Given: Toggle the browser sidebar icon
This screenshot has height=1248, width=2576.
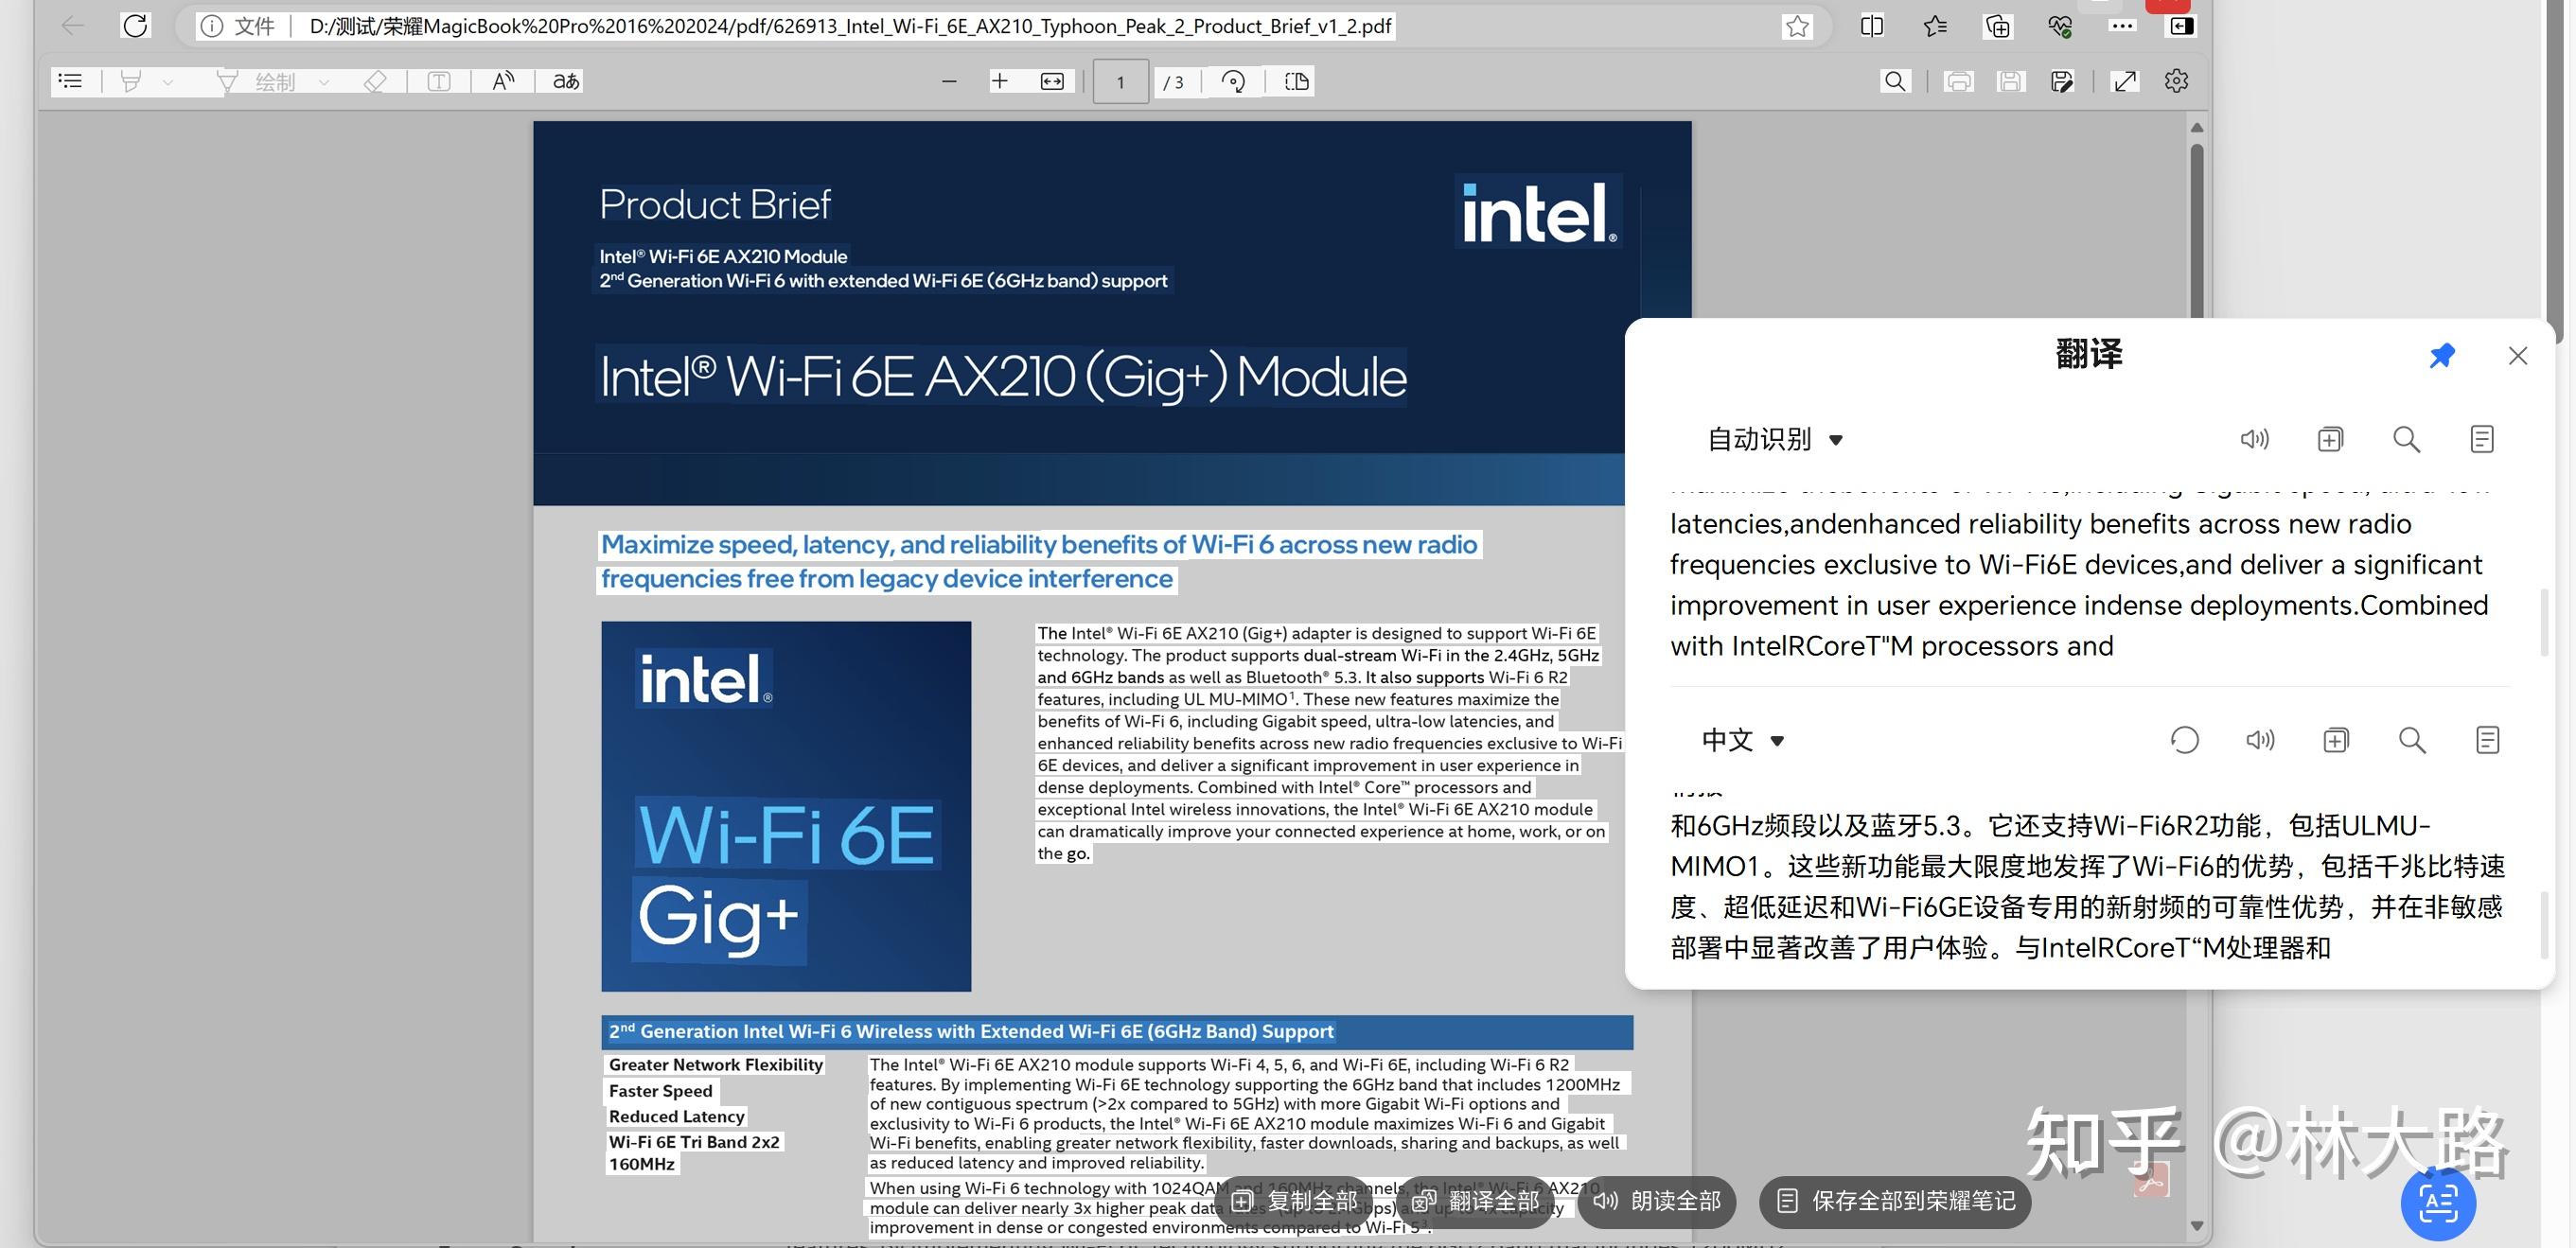Looking at the screenshot, I should pos(2182,26).
